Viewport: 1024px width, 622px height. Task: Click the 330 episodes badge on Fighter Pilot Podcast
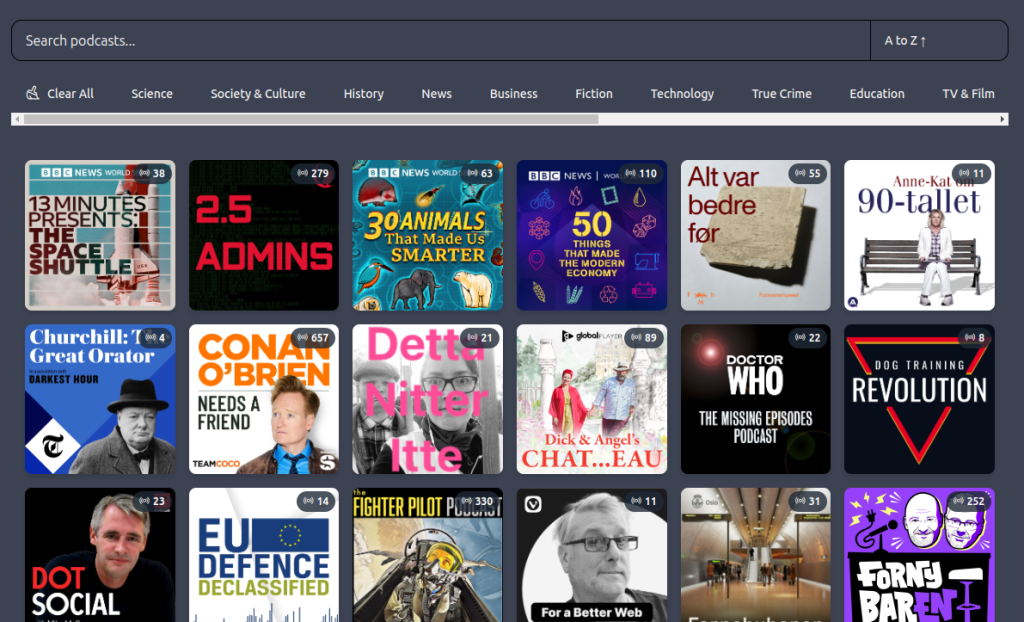pyautogui.click(x=475, y=502)
